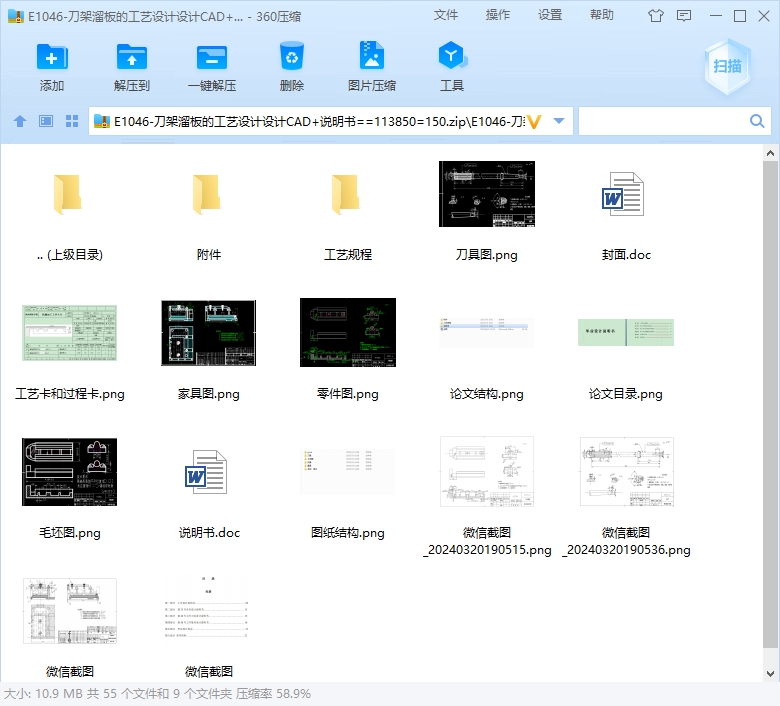Click the search magnifier icon
The height and width of the screenshot is (706, 780).
coord(757,121)
